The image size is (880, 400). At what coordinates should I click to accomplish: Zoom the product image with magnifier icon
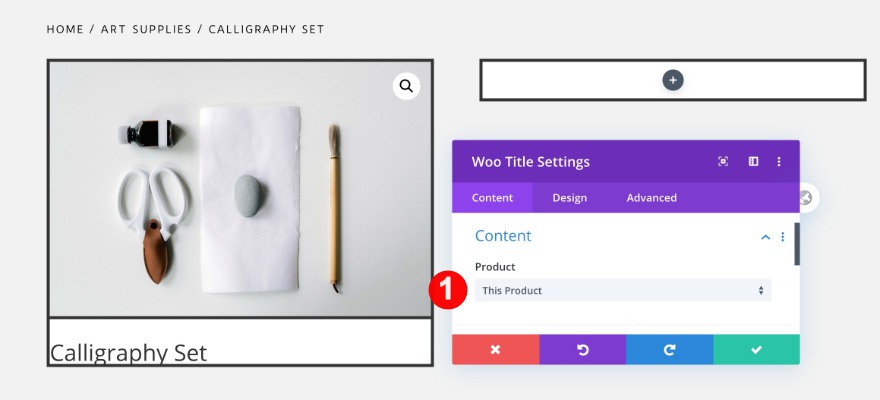coord(406,86)
